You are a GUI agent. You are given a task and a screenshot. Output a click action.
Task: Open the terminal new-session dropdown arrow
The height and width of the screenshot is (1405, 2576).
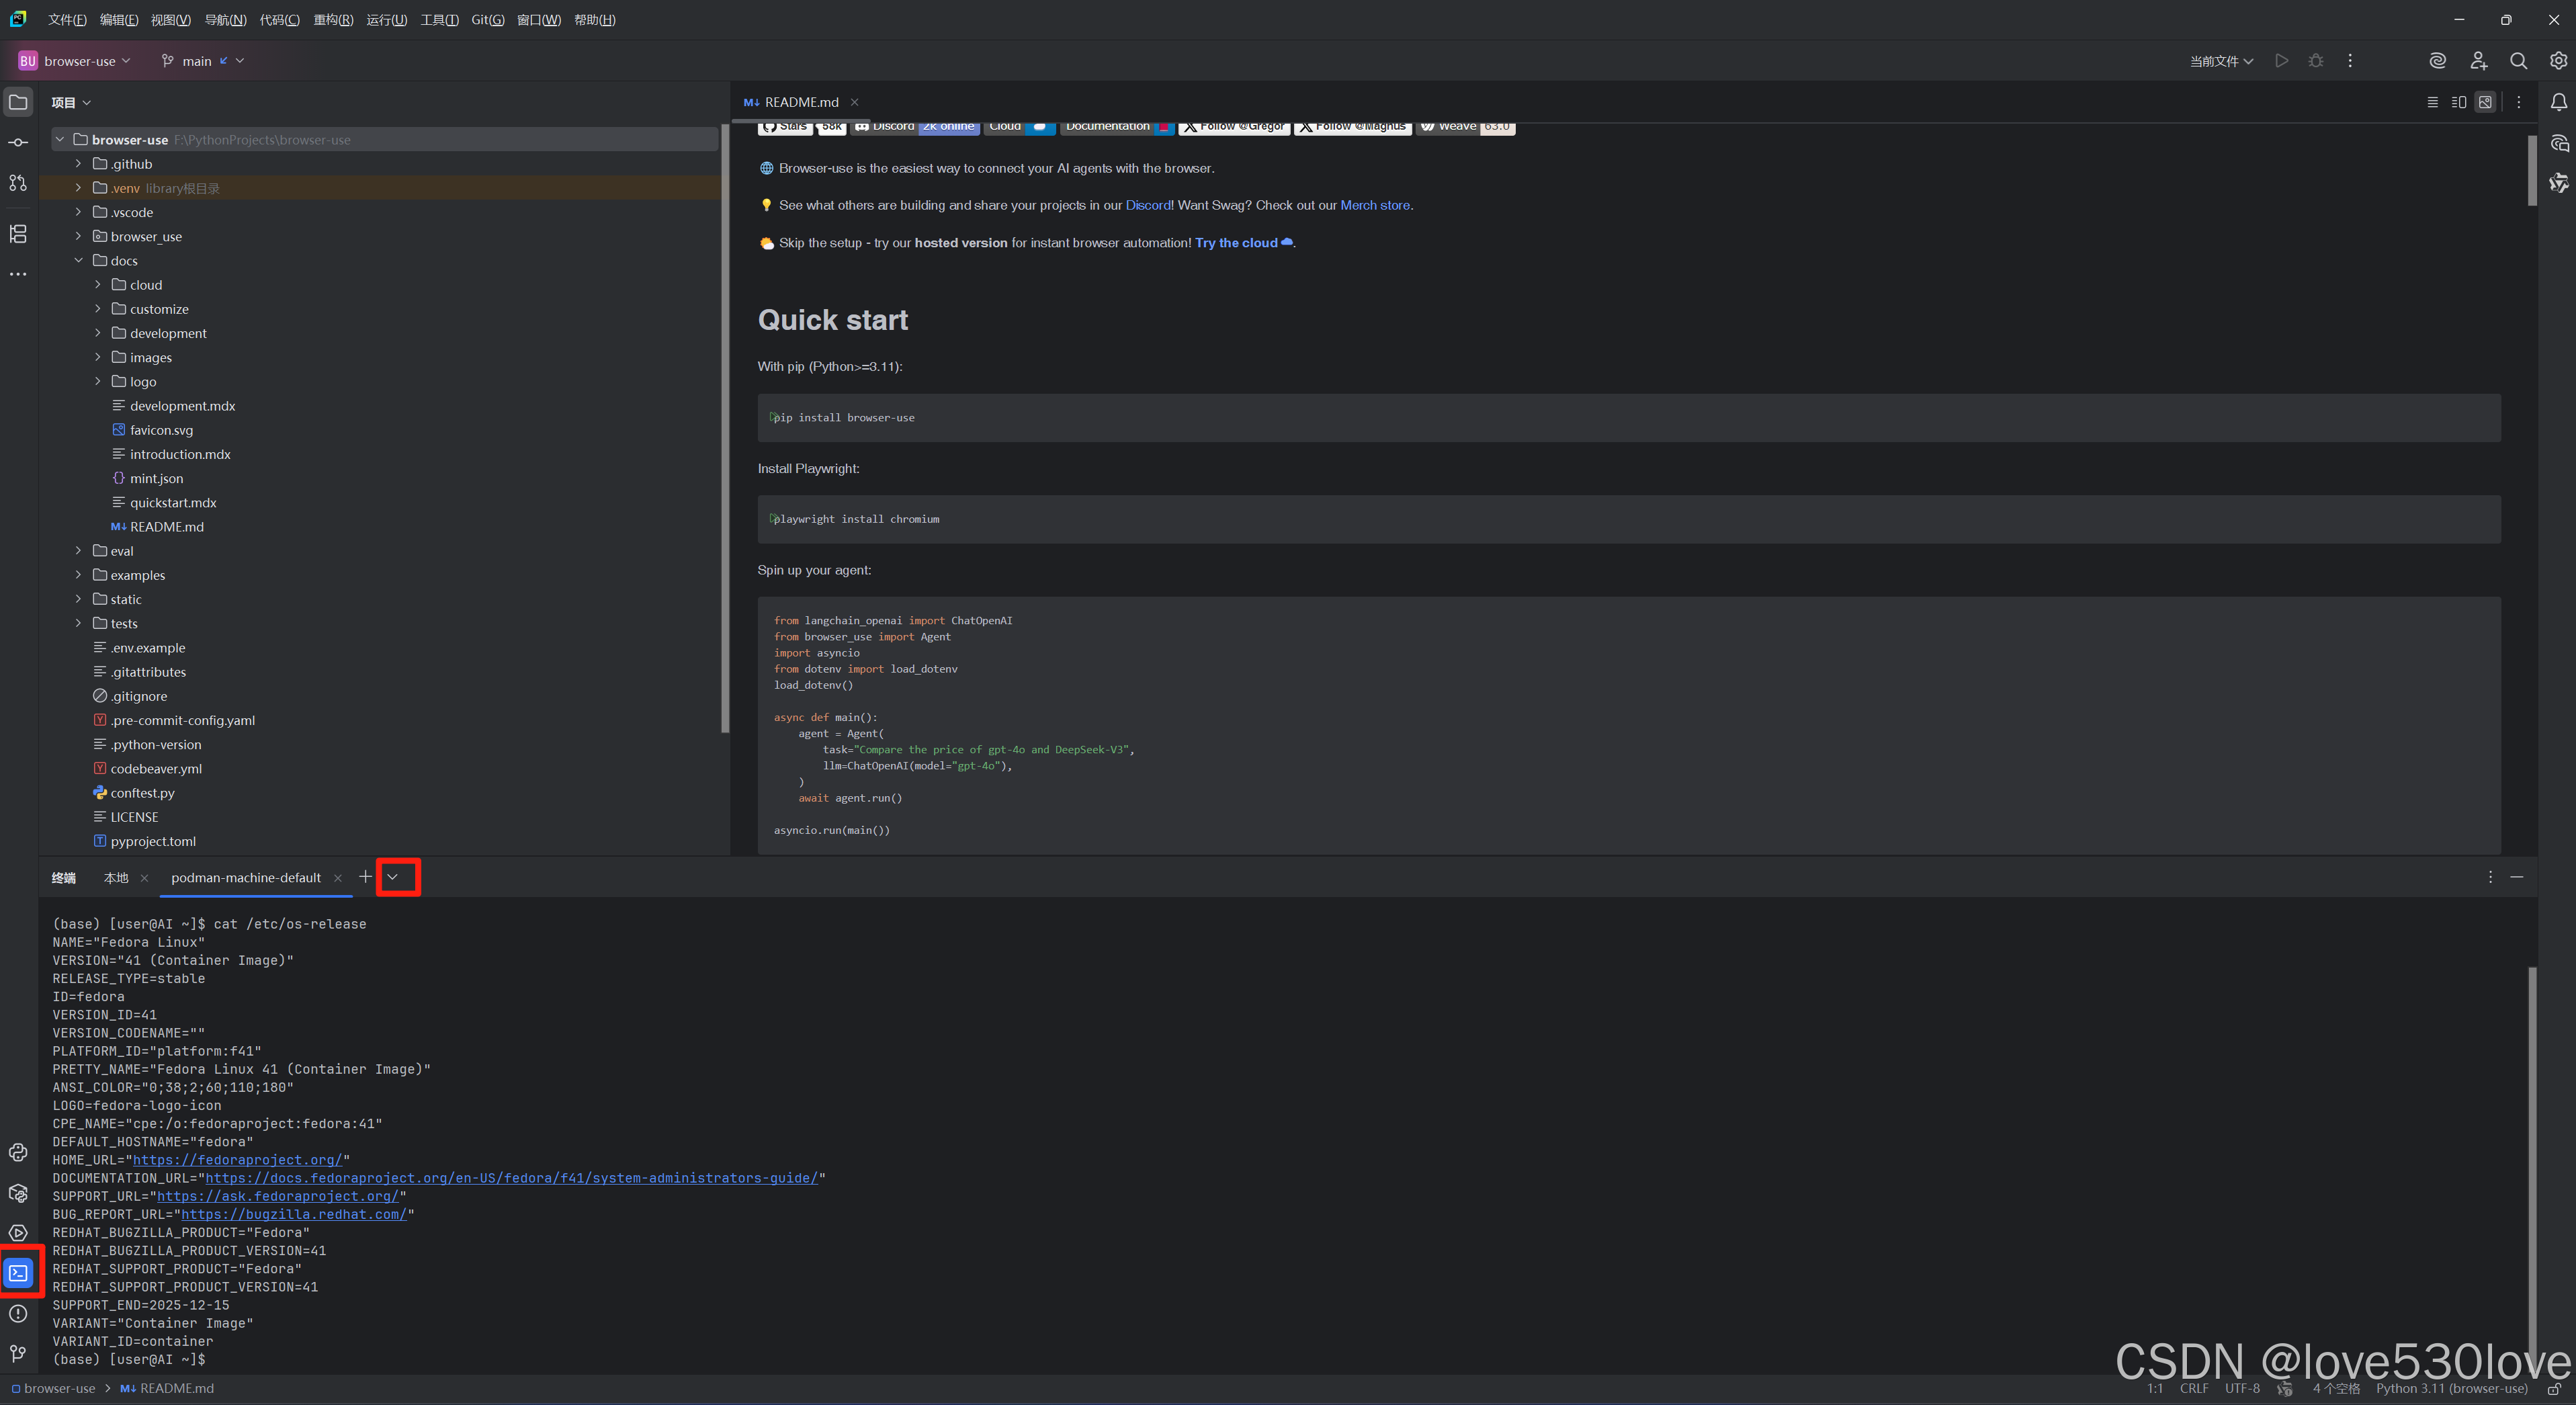point(393,877)
